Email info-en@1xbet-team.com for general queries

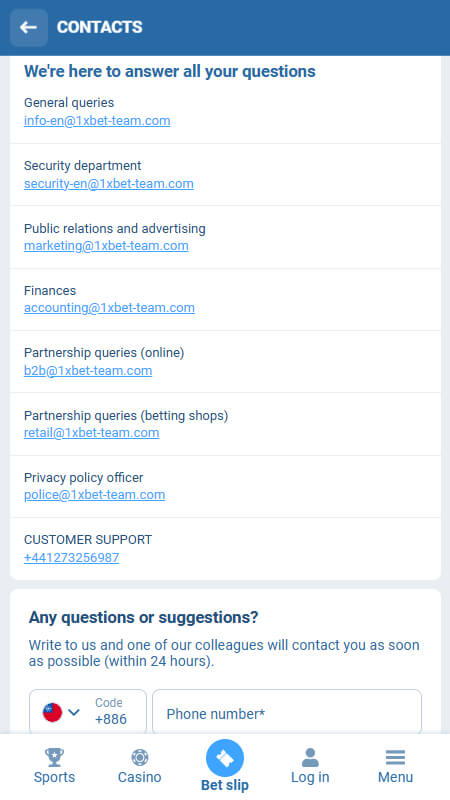tap(97, 121)
